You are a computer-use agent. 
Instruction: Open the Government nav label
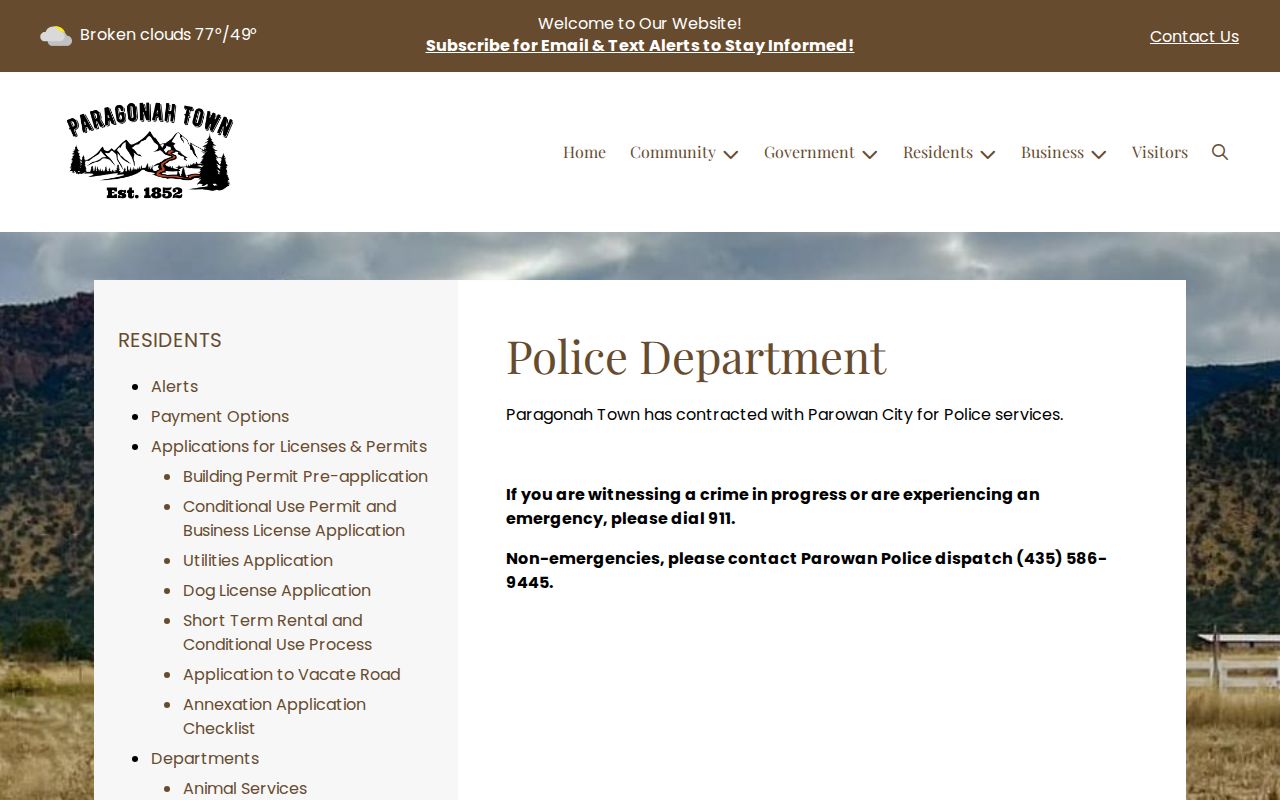pyautogui.click(x=809, y=152)
